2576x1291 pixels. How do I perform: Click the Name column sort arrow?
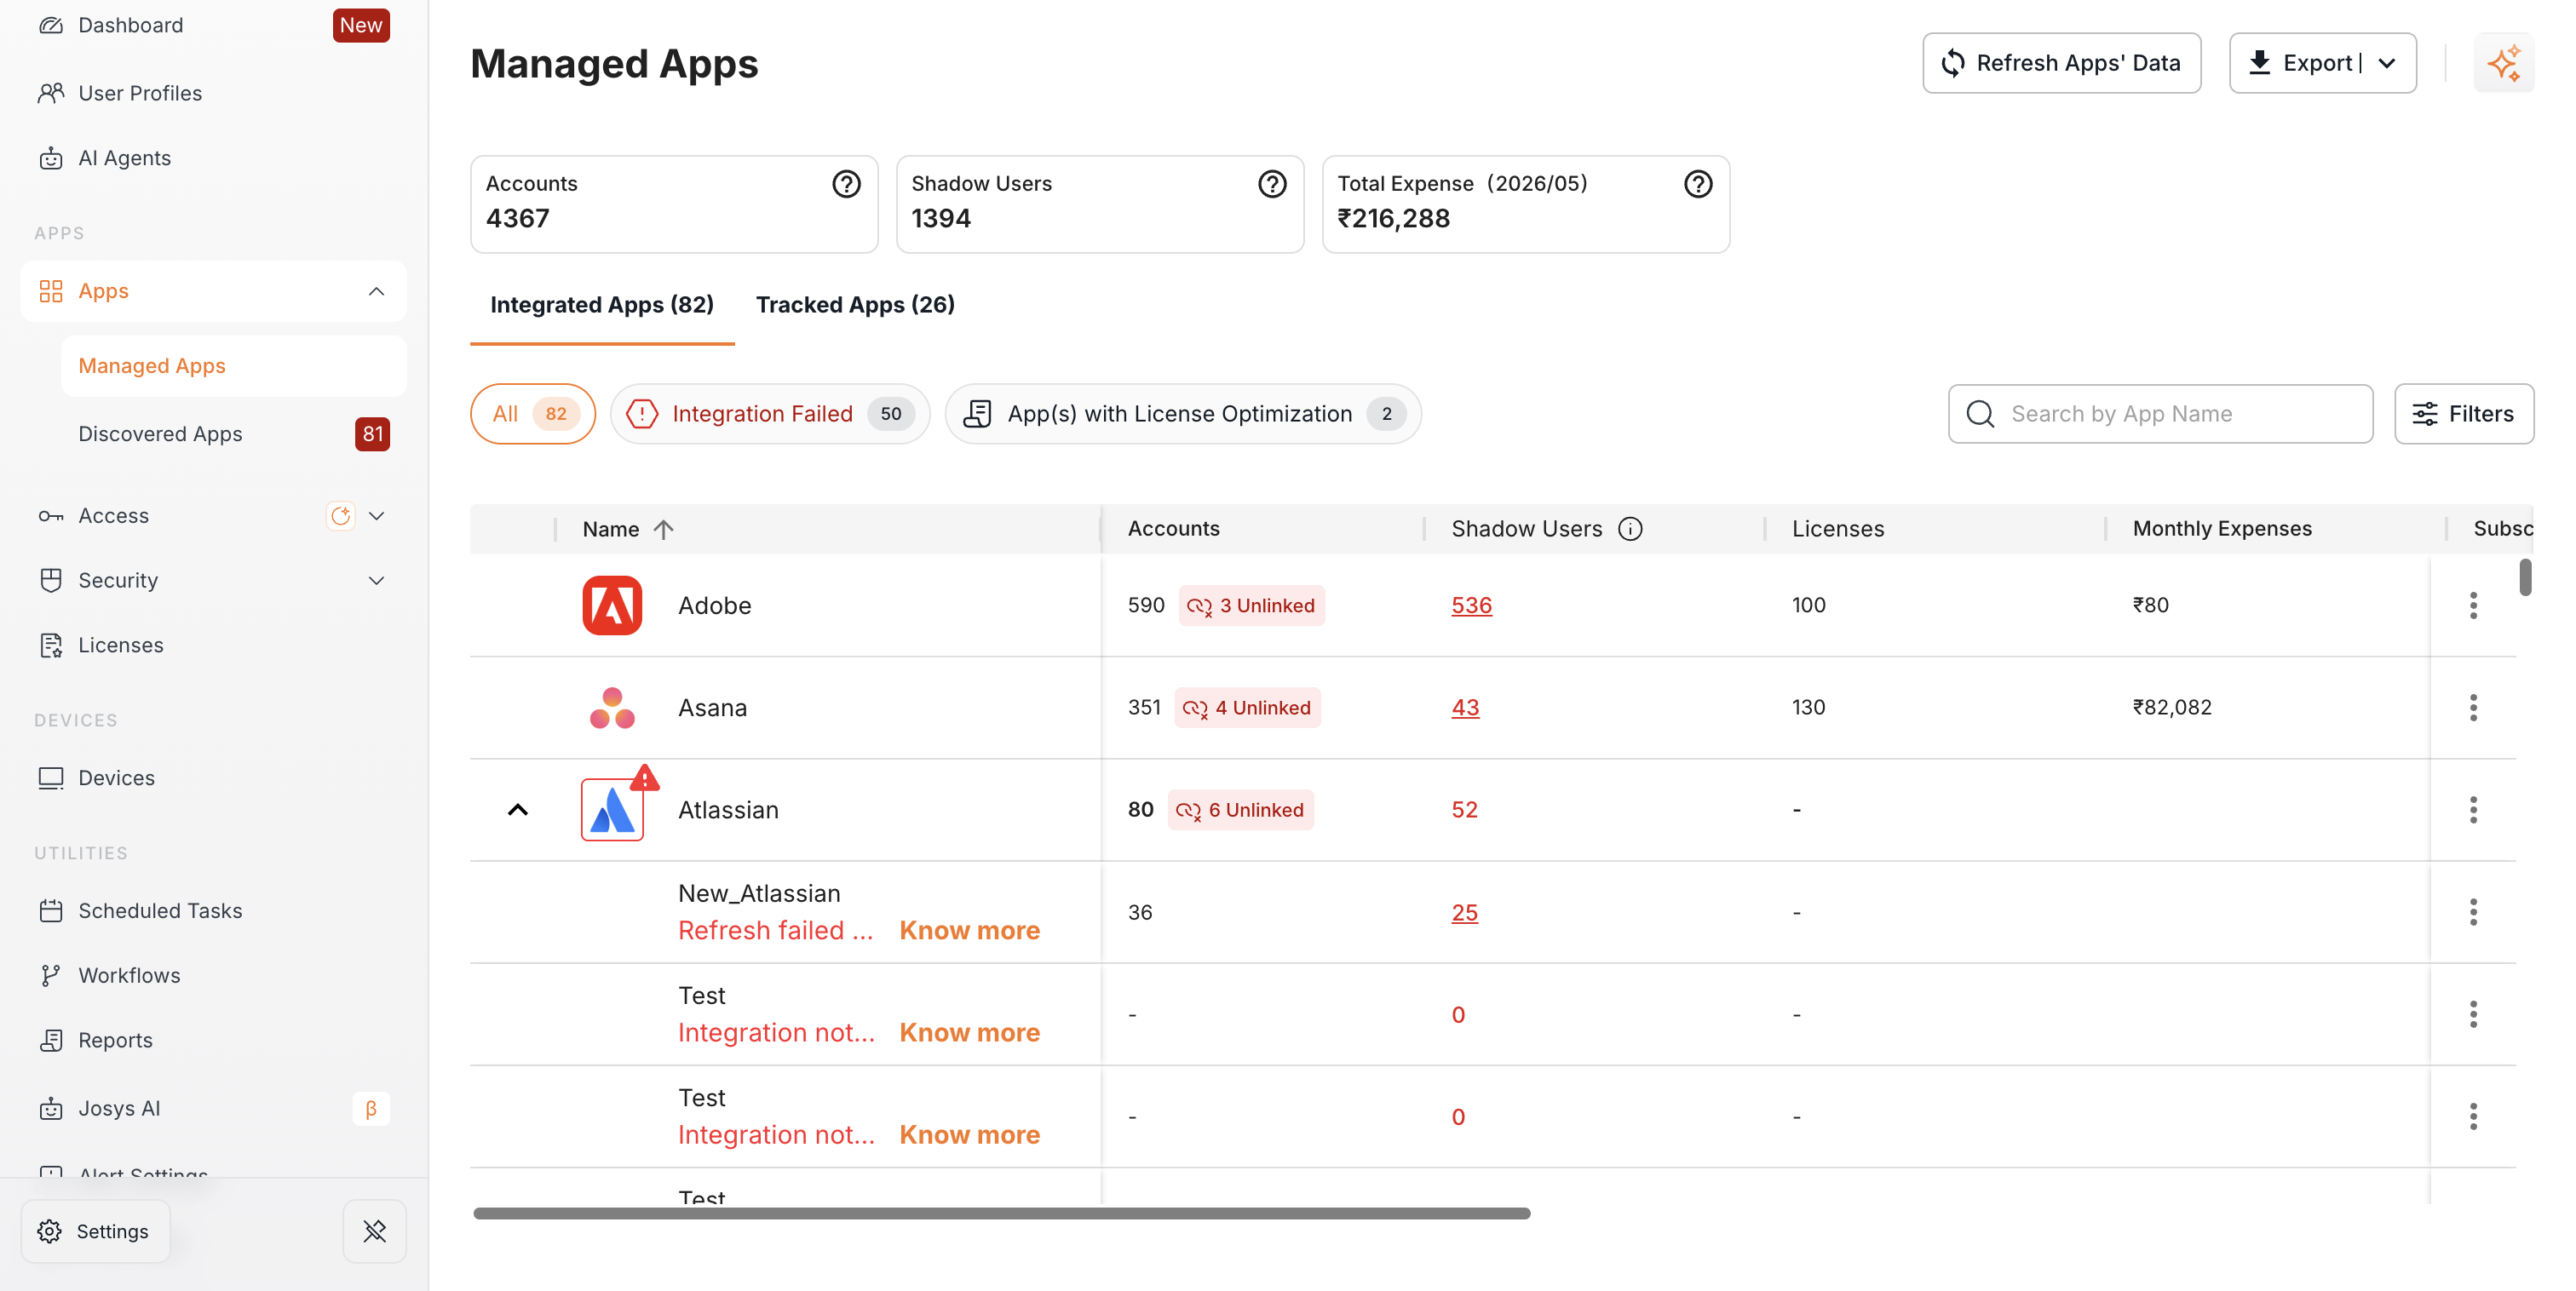pos(664,529)
